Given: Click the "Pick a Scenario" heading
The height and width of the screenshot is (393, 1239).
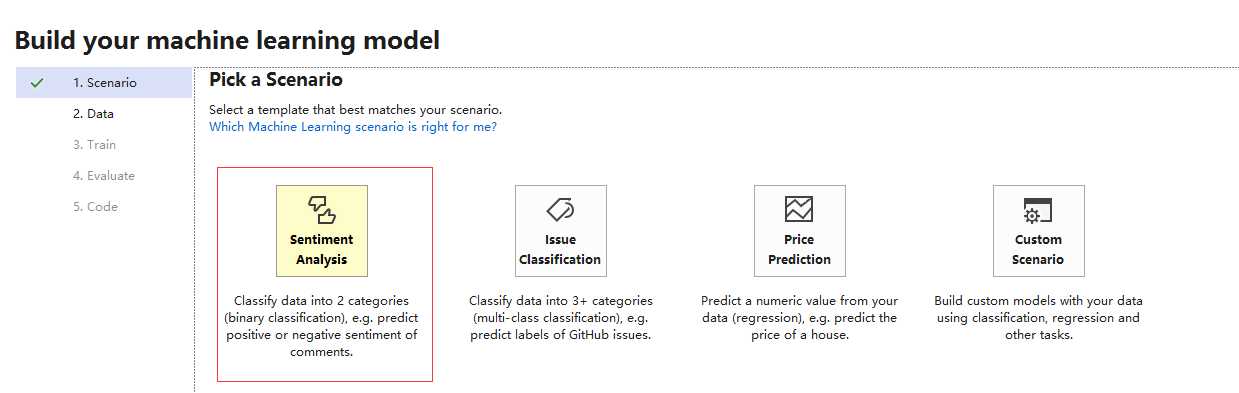Looking at the screenshot, I should (x=276, y=80).
